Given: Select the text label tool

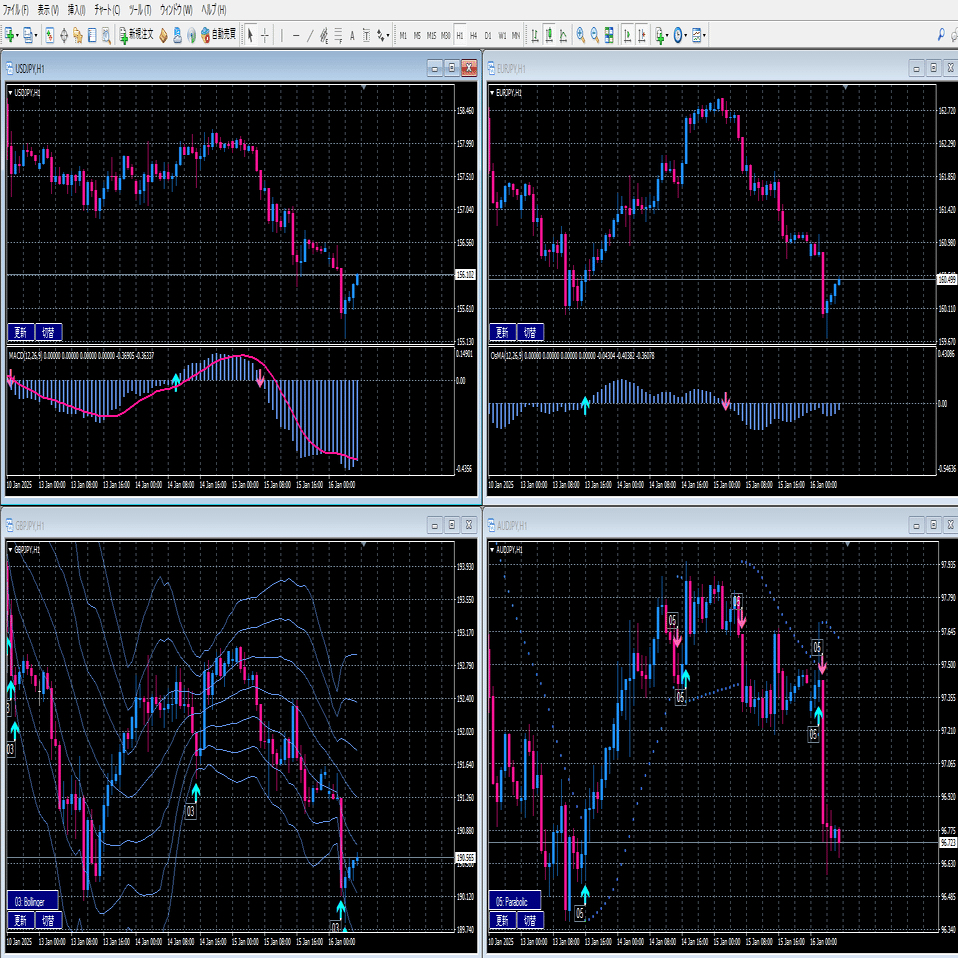Looking at the screenshot, I should (x=366, y=35).
